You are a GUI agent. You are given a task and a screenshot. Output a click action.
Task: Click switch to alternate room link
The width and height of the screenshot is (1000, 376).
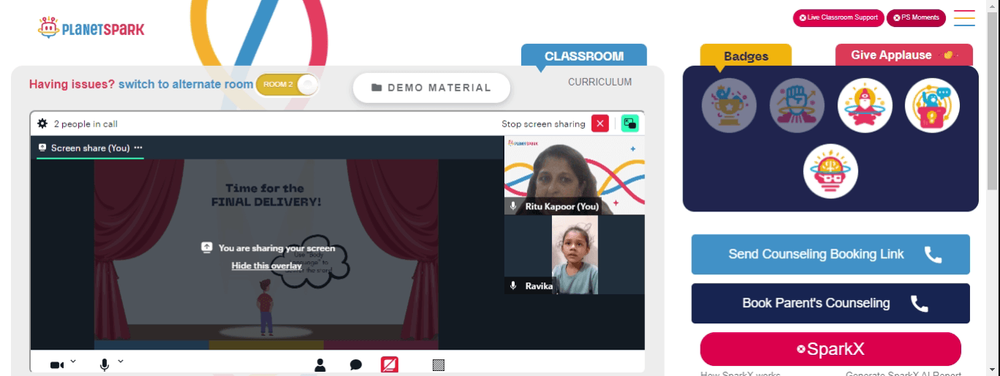point(186,84)
